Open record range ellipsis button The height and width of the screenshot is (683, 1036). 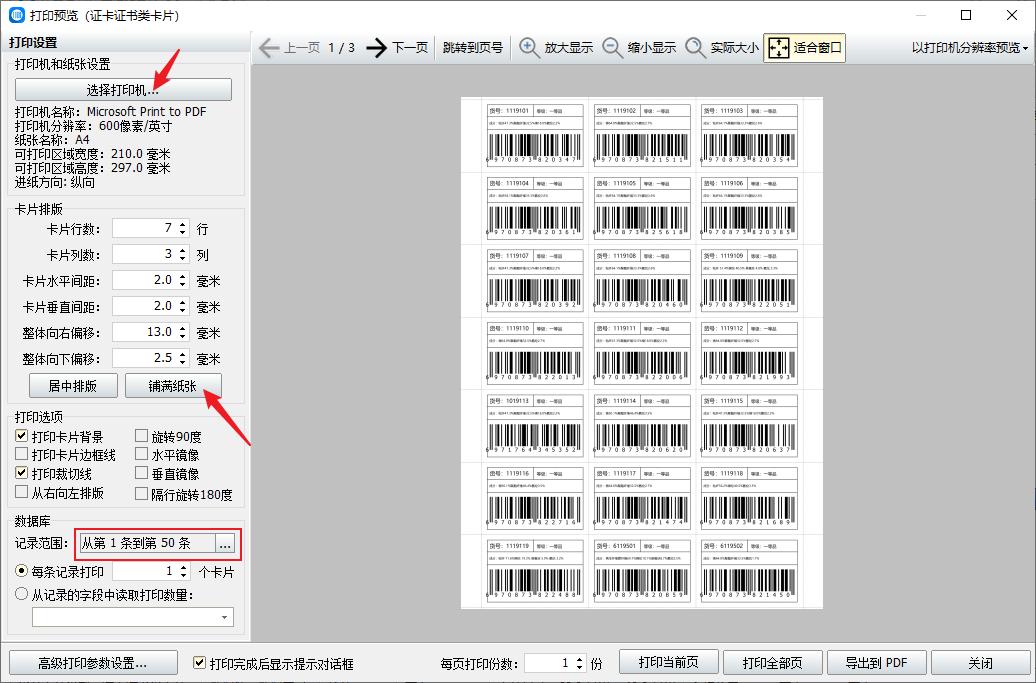tap(226, 544)
